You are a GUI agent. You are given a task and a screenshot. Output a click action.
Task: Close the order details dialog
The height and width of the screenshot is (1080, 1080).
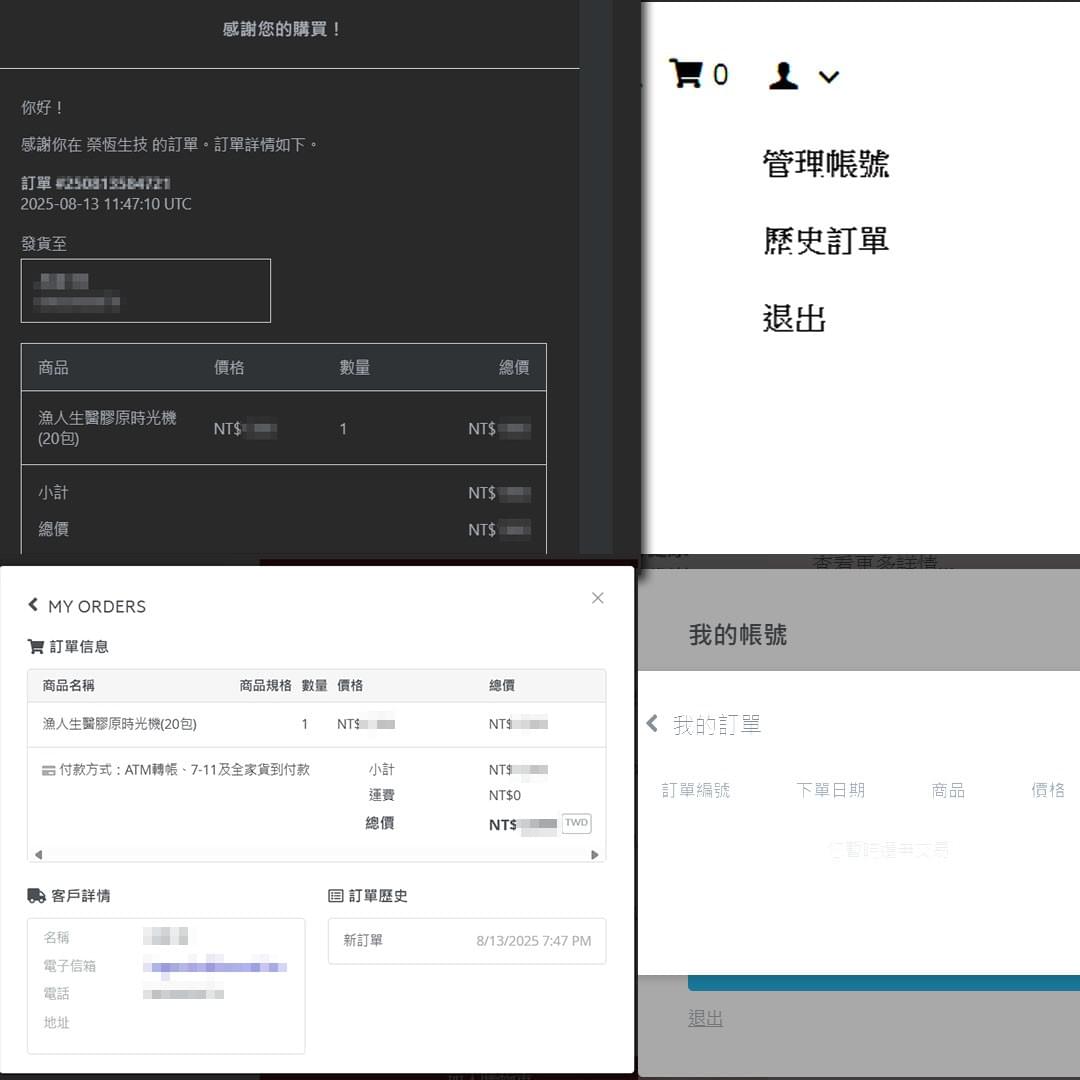pos(598,598)
